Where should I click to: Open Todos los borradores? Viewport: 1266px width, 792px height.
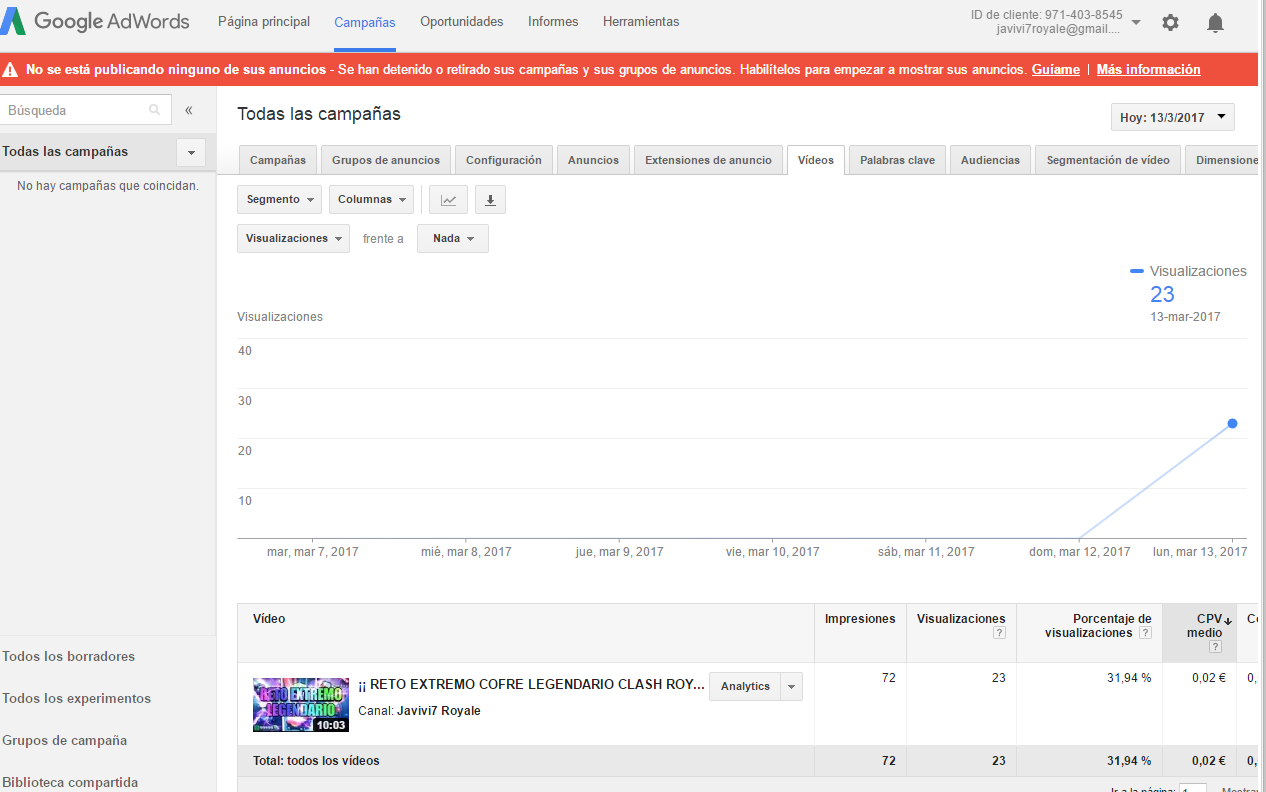[69, 657]
